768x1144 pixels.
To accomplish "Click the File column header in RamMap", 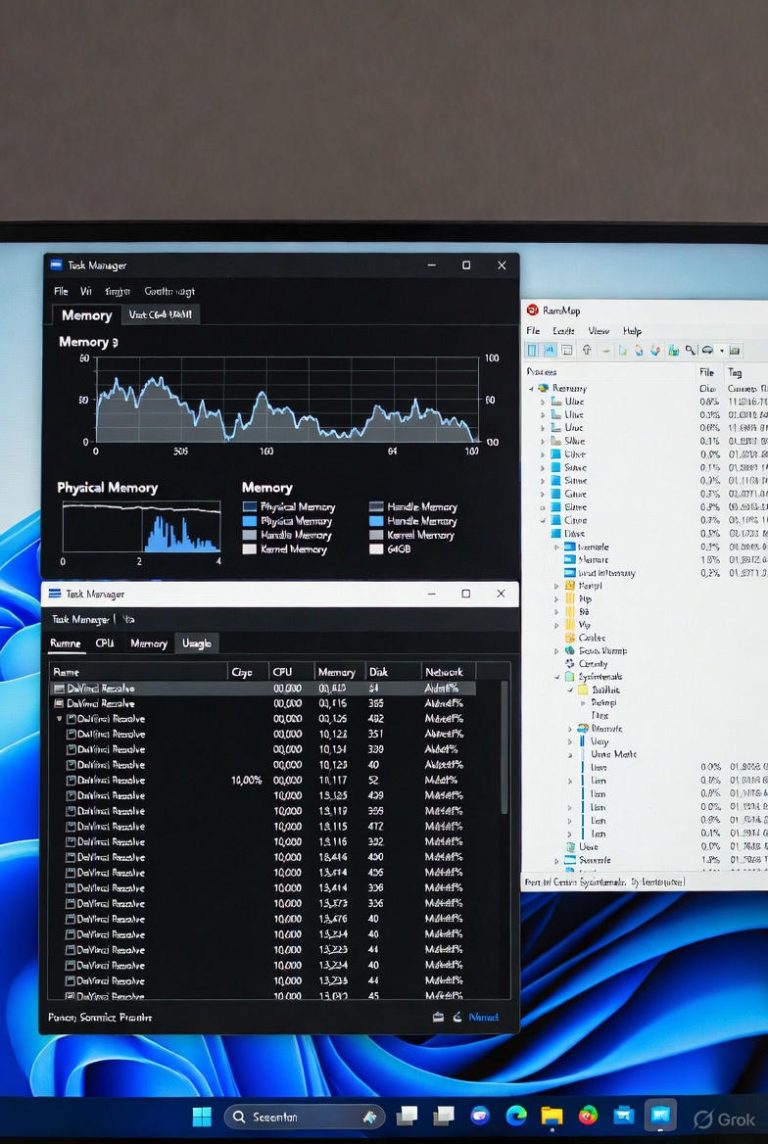I will (706, 372).
